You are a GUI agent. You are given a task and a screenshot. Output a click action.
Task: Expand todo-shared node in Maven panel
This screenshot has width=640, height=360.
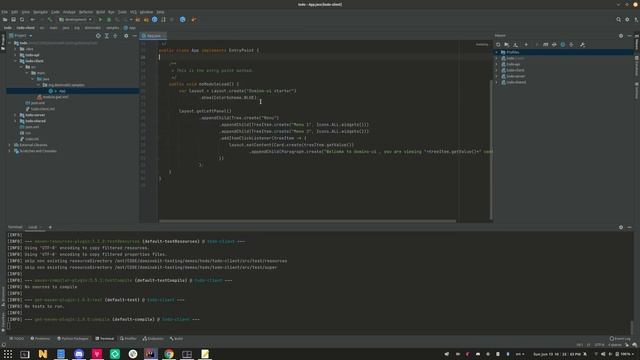click(497, 82)
